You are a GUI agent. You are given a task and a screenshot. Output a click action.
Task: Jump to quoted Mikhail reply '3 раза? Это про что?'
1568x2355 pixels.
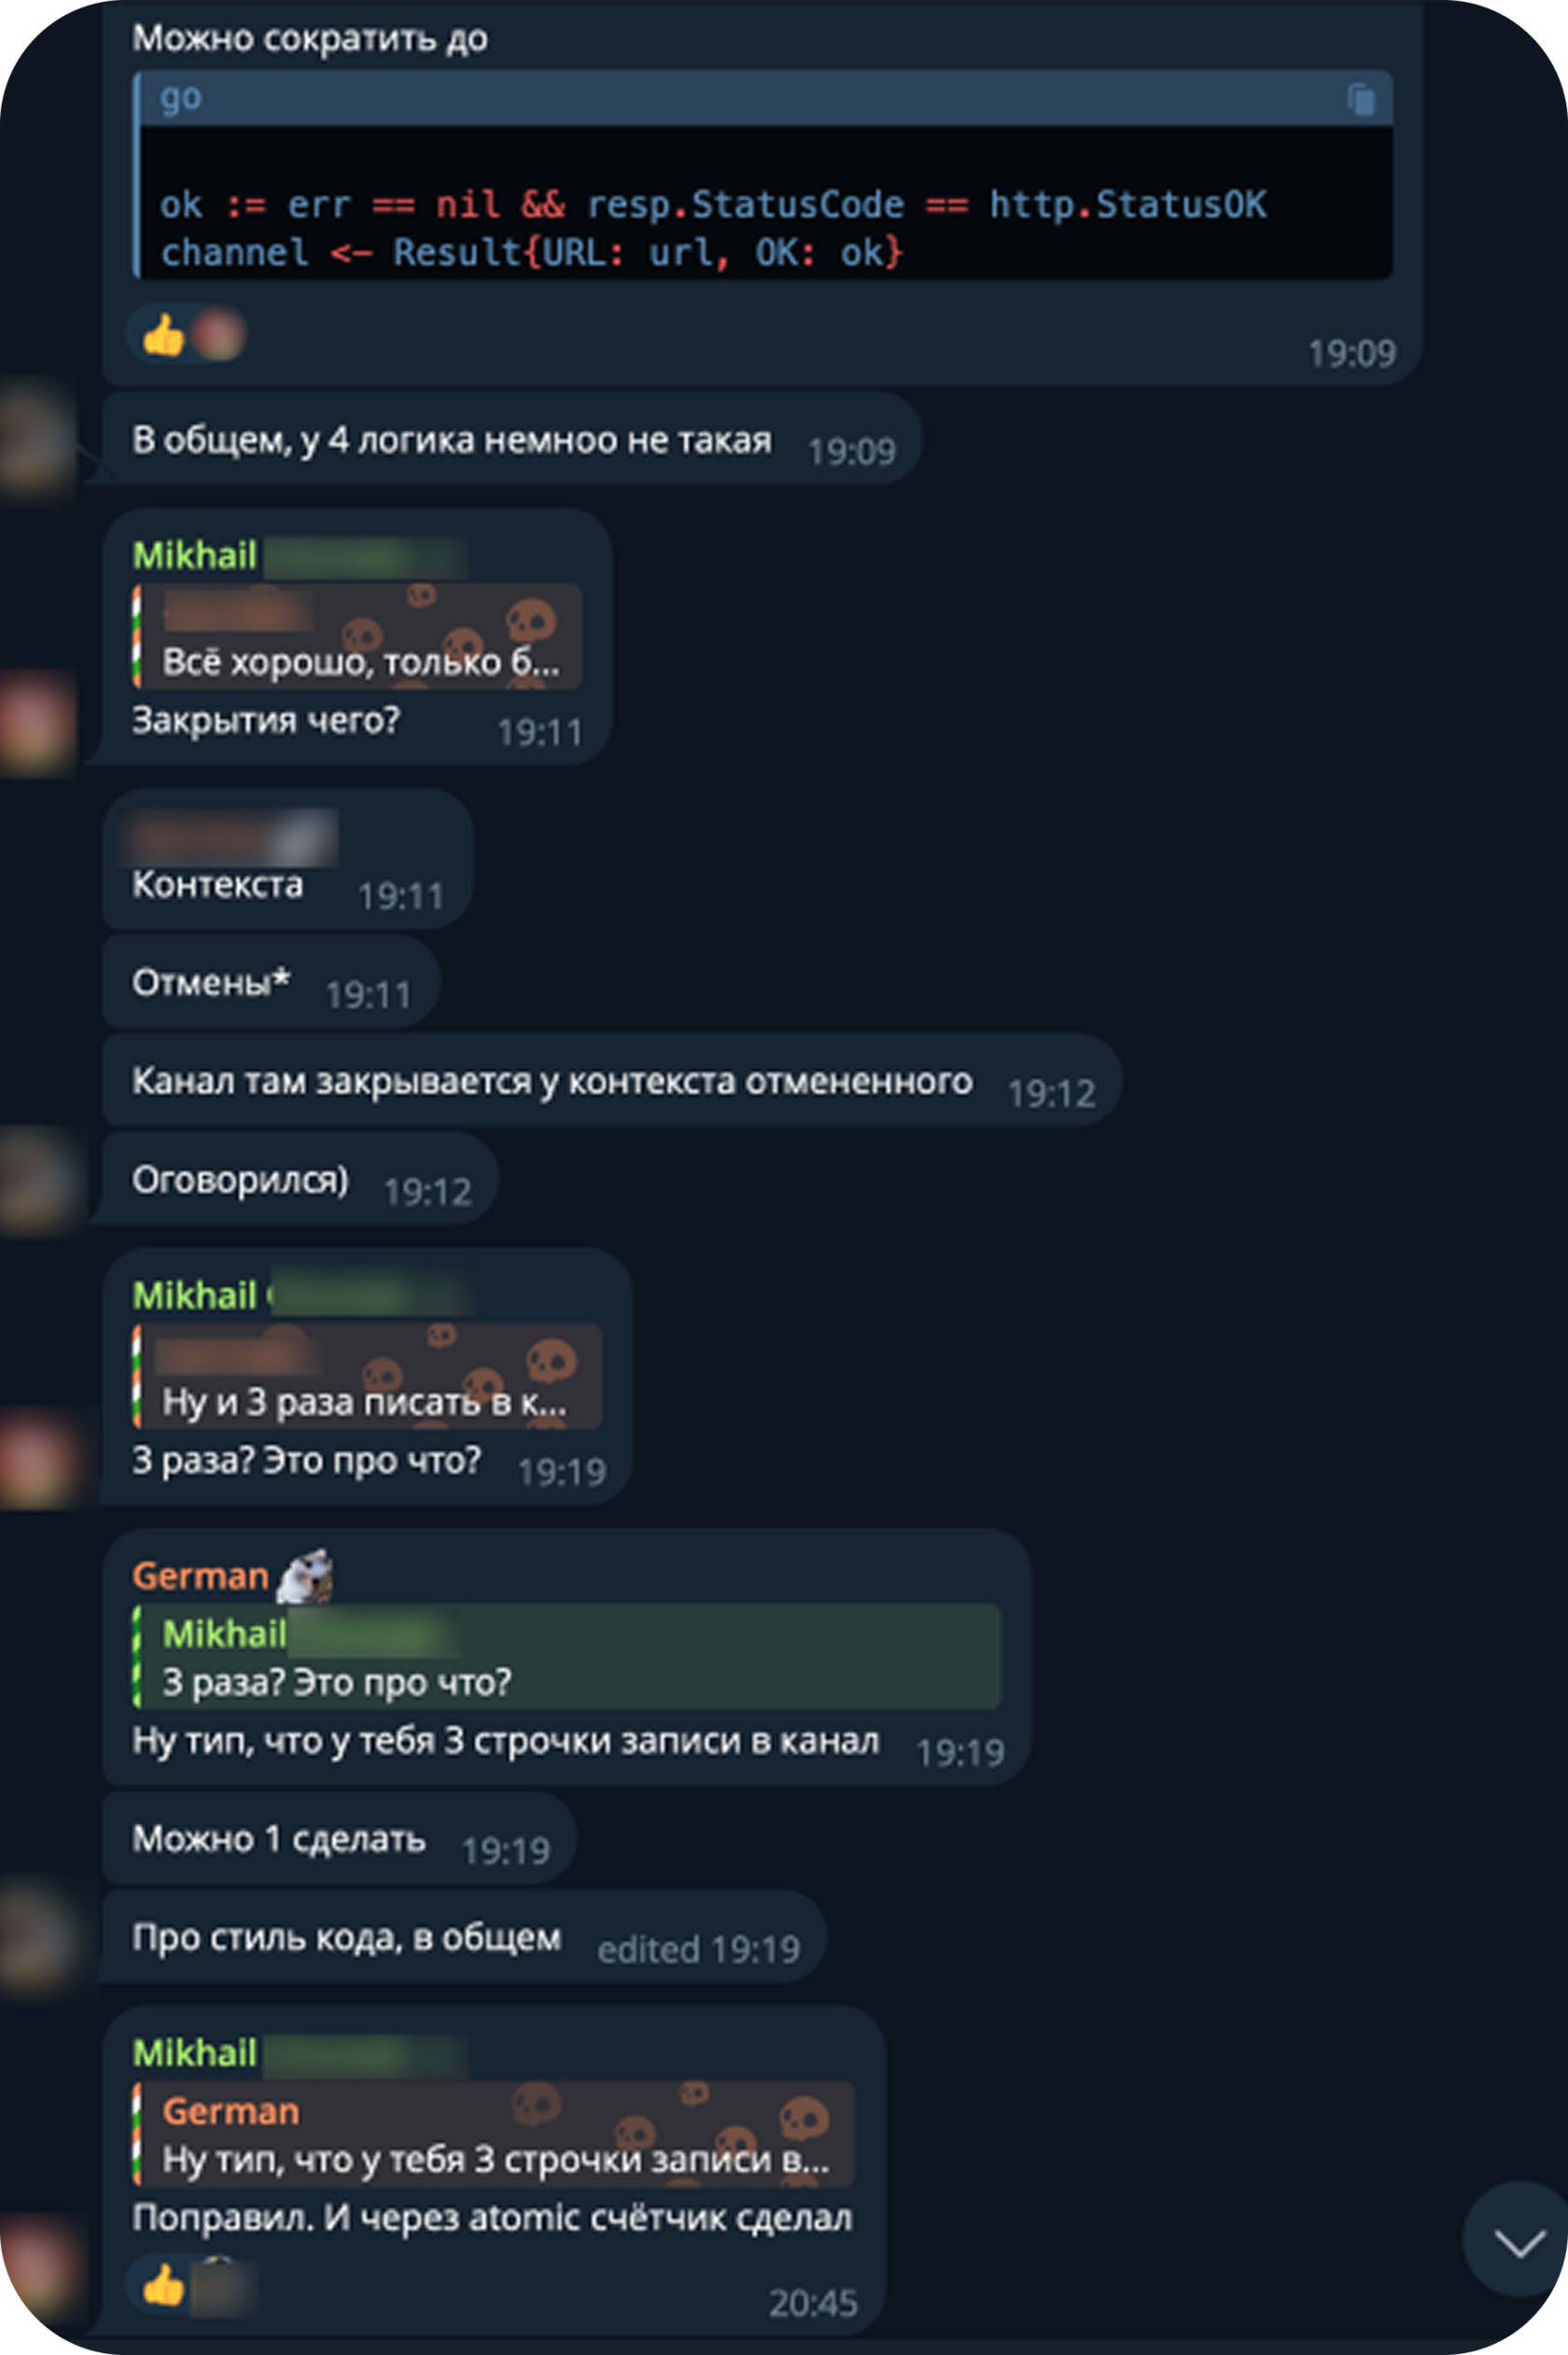[567, 1657]
